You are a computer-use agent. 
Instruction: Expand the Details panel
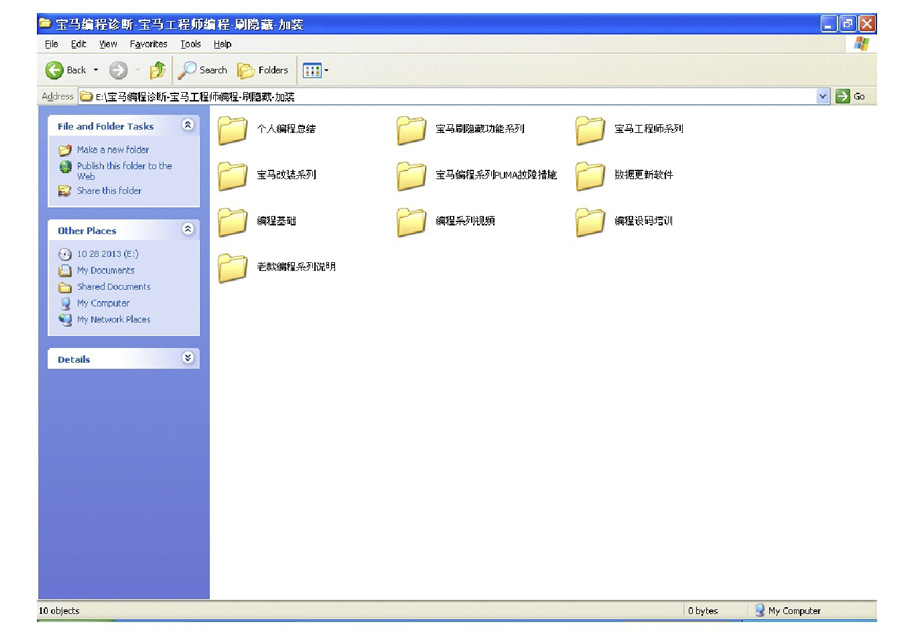coord(188,358)
